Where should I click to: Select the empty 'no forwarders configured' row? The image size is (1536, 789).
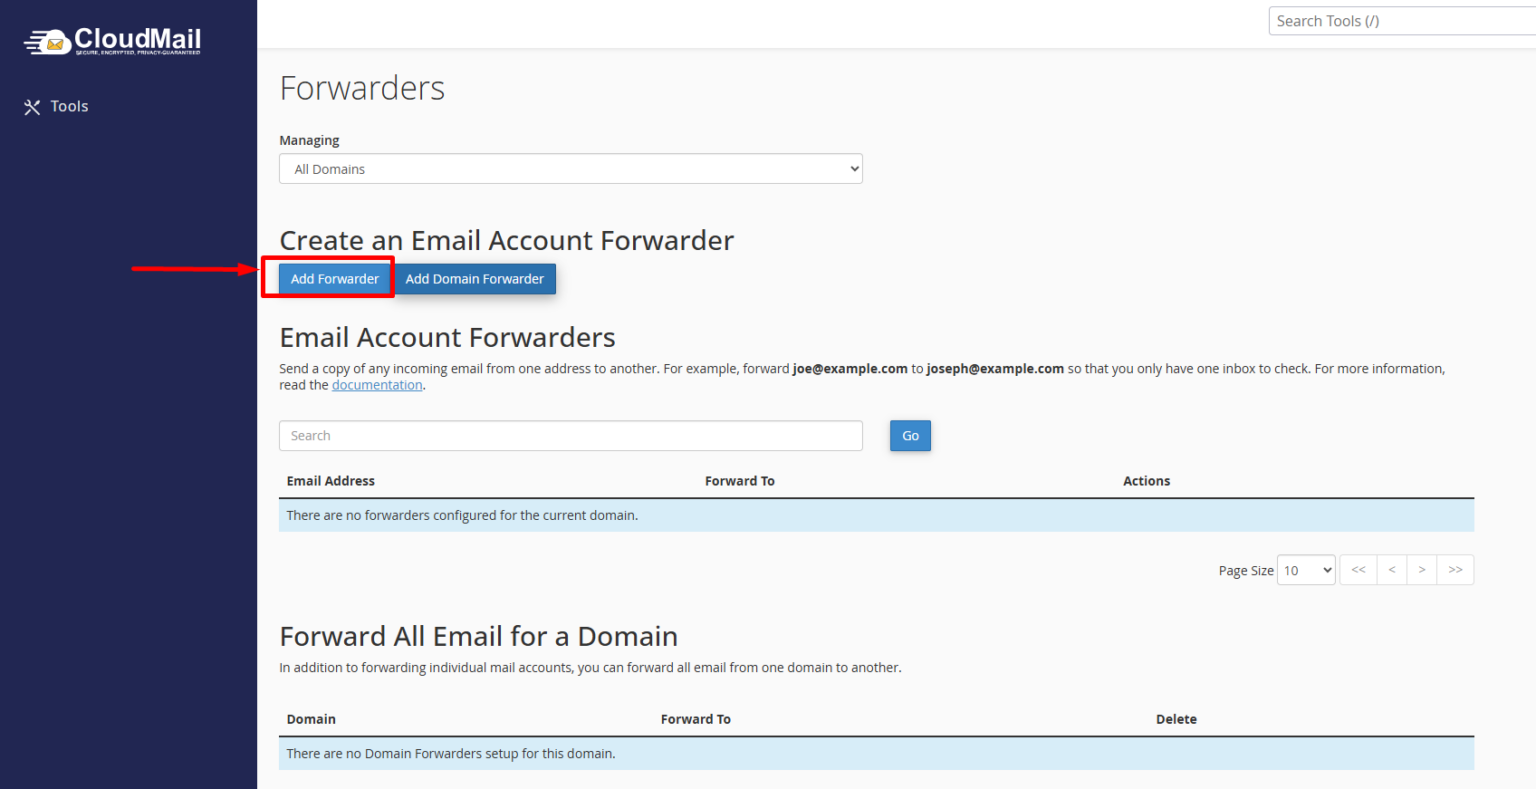875,516
